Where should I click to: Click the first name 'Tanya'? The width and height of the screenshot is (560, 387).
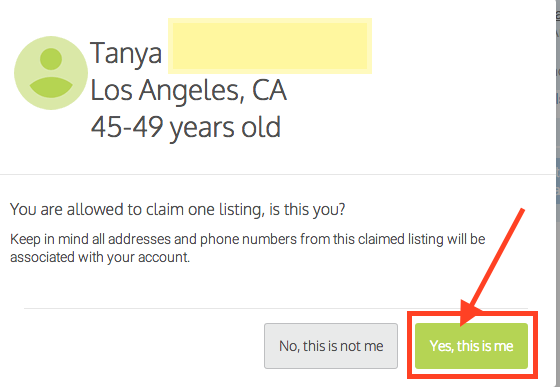(x=126, y=53)
